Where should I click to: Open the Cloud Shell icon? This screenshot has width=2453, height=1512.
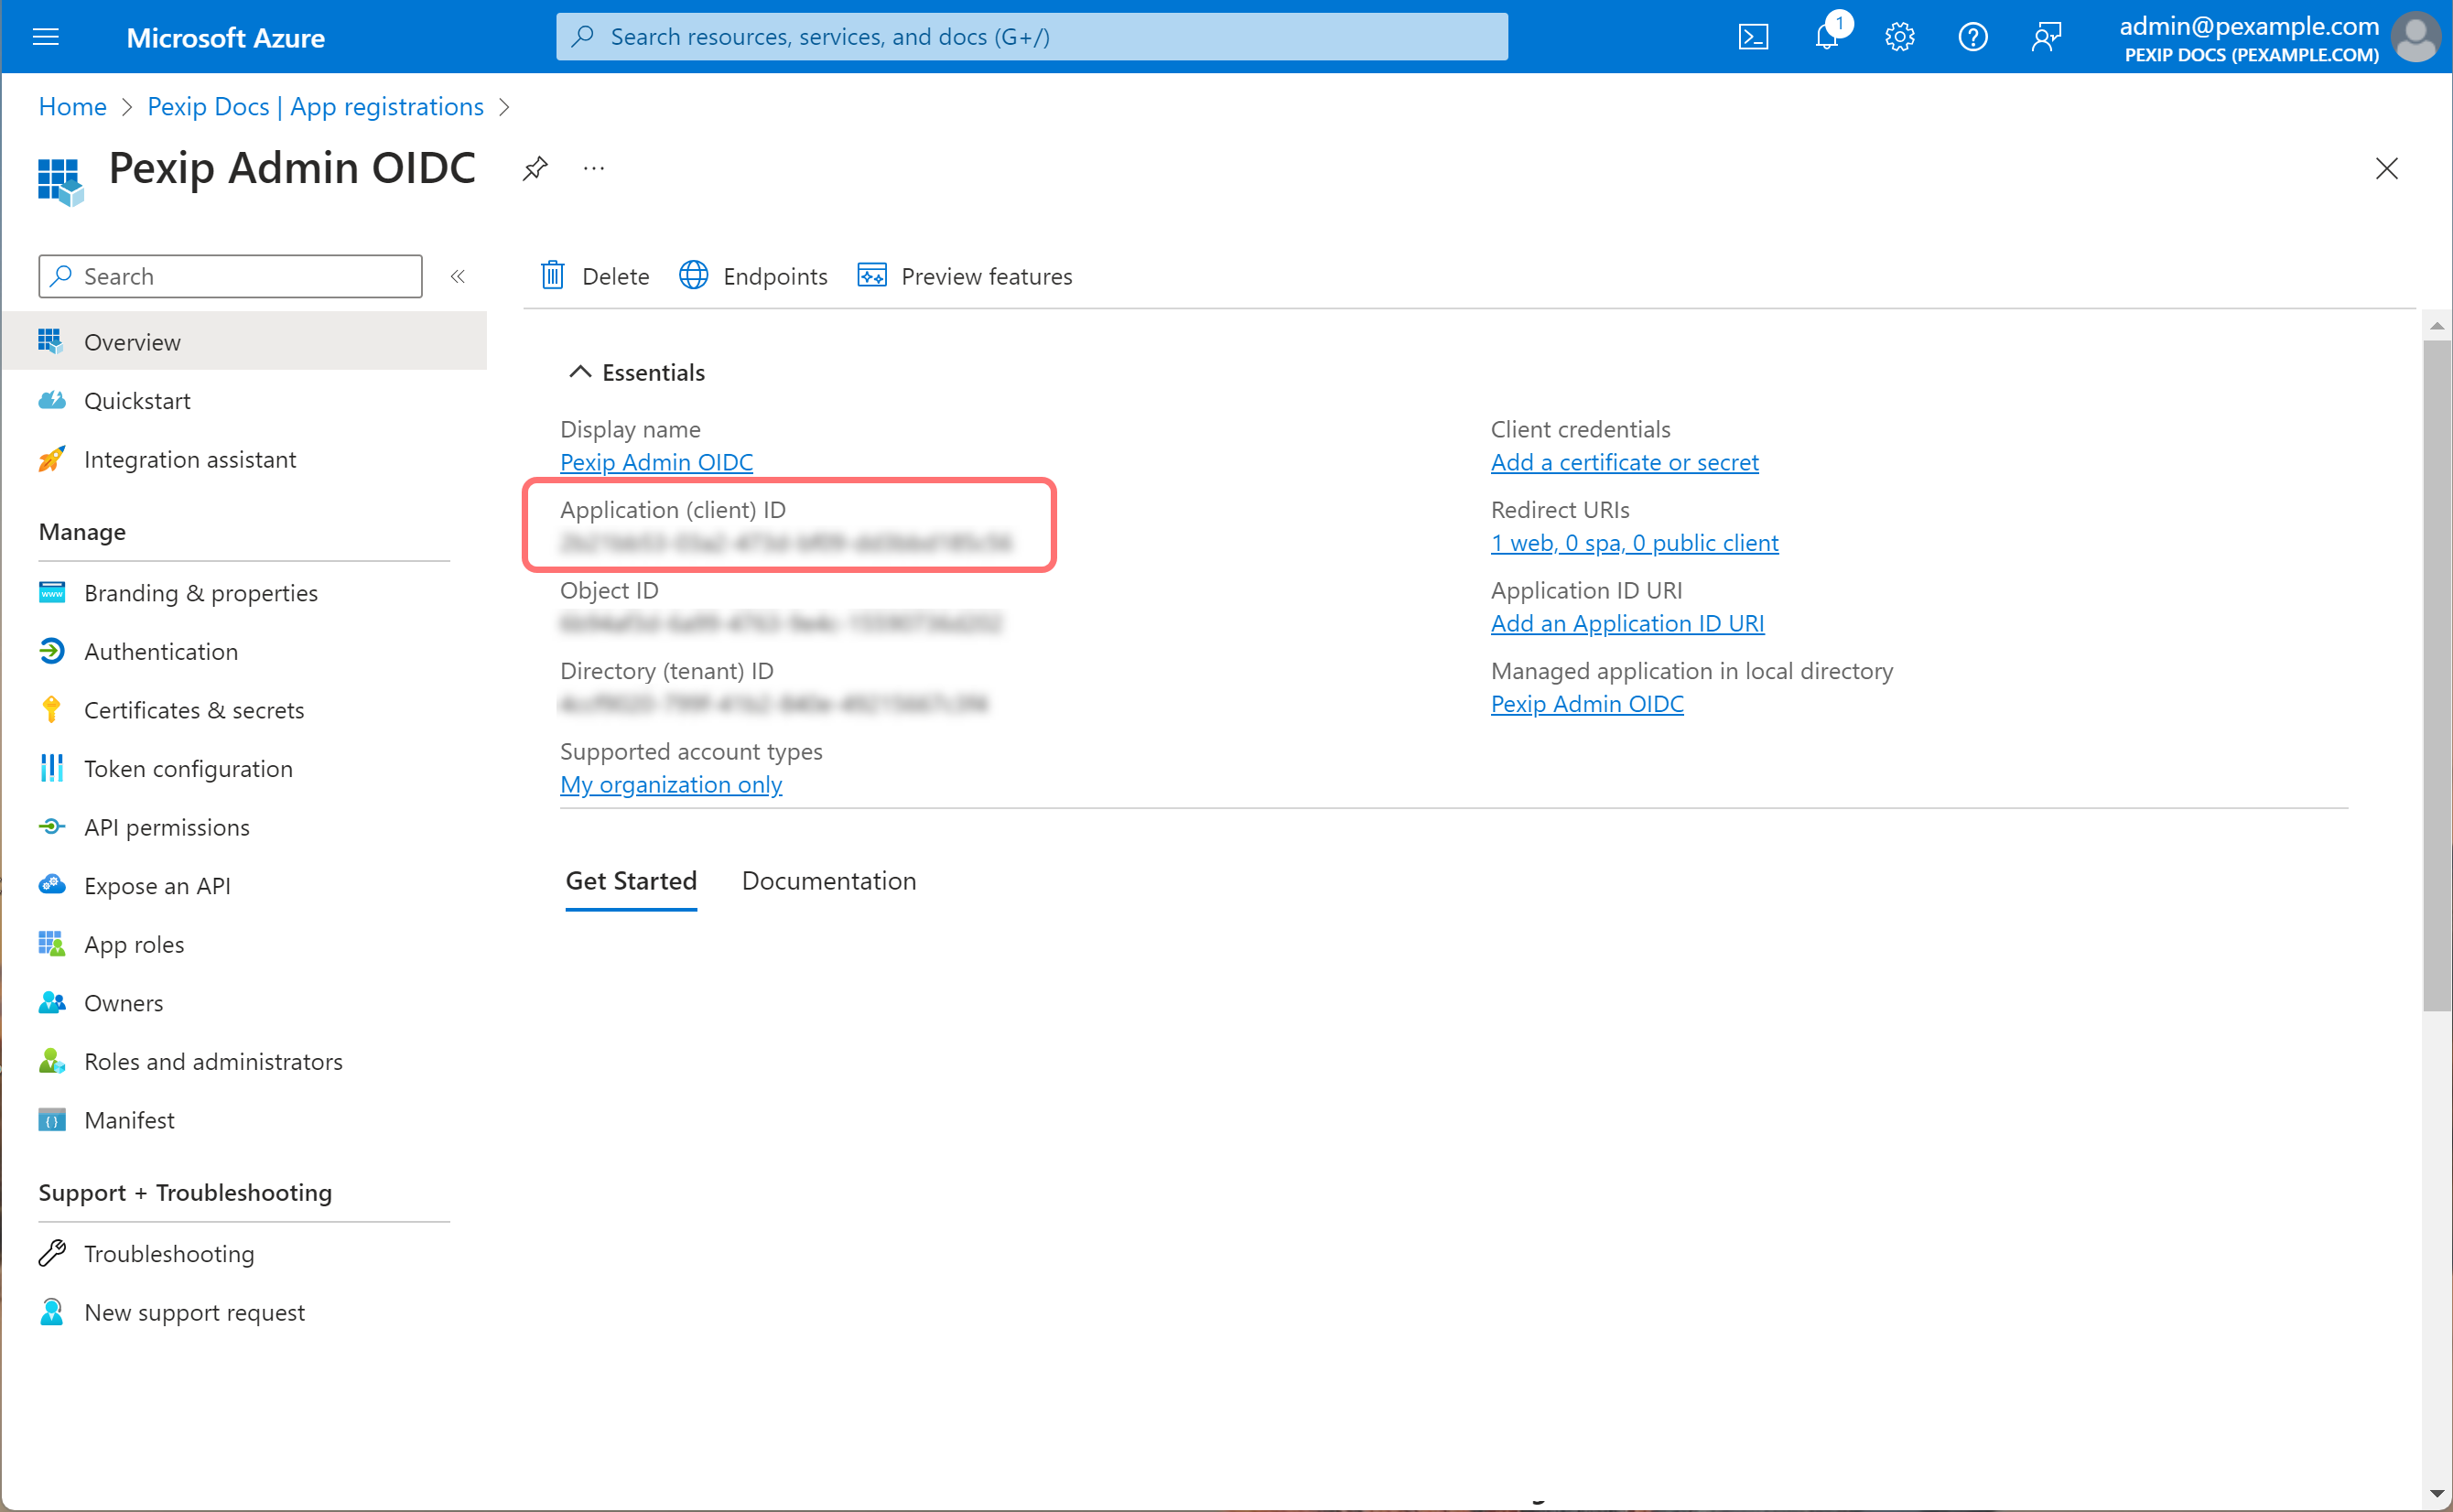pos(1753,37)
